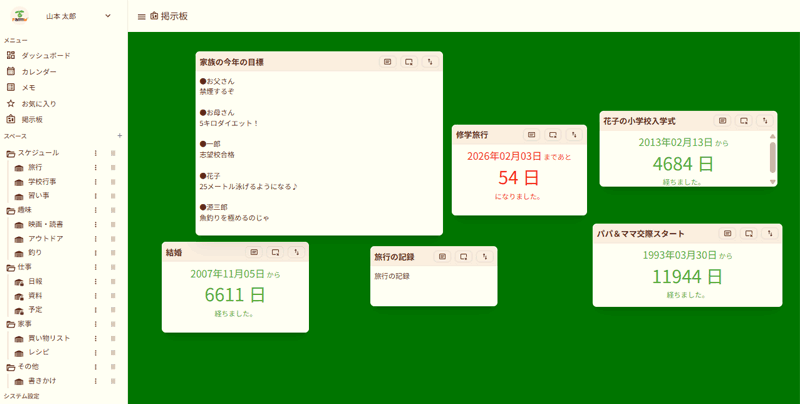This screenshot has height=404, width=800.
Task: Open the note icon on 家族の今年の目標 card
Action: pos(387,62)
